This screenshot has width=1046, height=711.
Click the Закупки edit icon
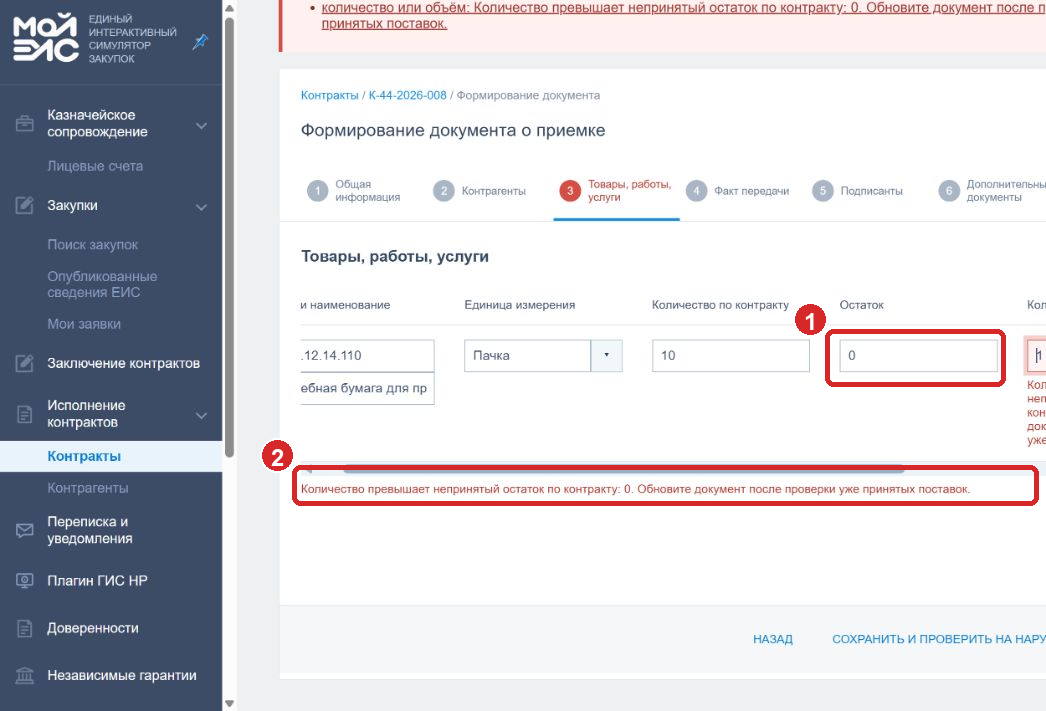25,205
